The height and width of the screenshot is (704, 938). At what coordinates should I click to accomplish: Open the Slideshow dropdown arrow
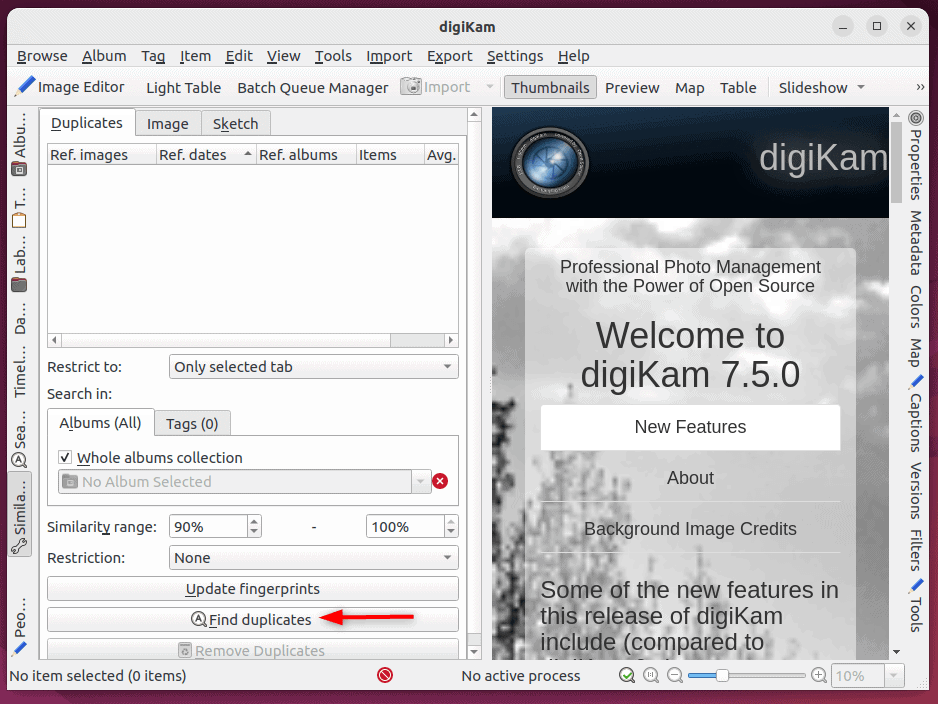pyautogui.click(x=861, y=87)
